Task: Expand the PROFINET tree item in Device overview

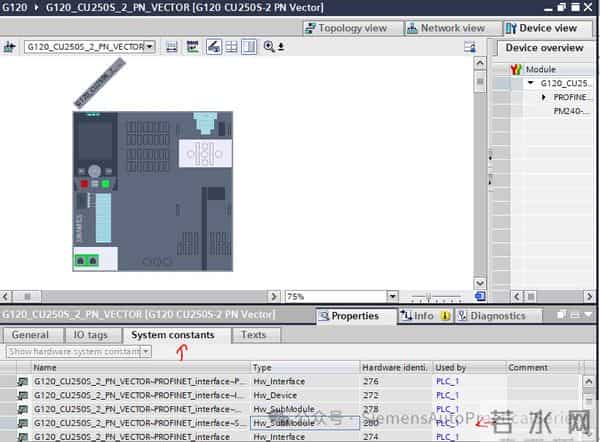Action: 544,98
